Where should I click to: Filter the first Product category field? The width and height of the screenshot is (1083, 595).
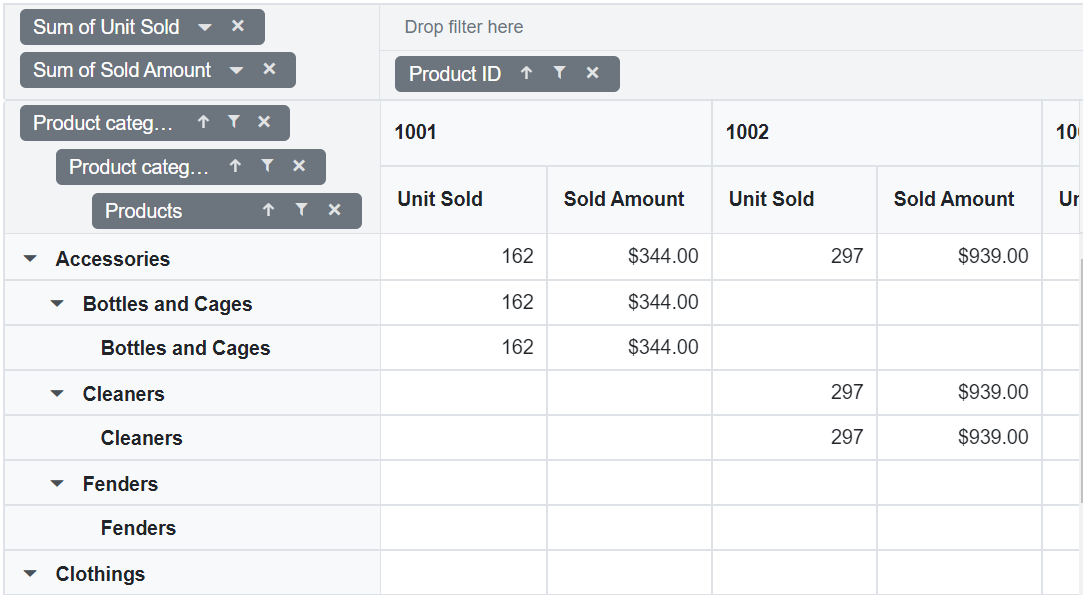tap(232, 122)
